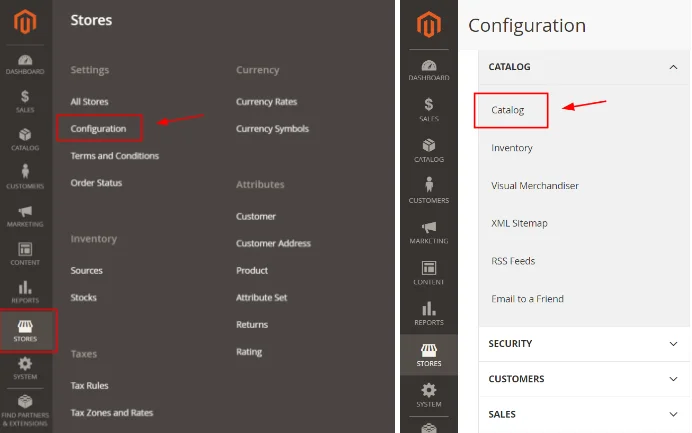Select Content icon in the Configuration page sidebar
Viewport: 692px width, 433px height.
click(429, 272)
